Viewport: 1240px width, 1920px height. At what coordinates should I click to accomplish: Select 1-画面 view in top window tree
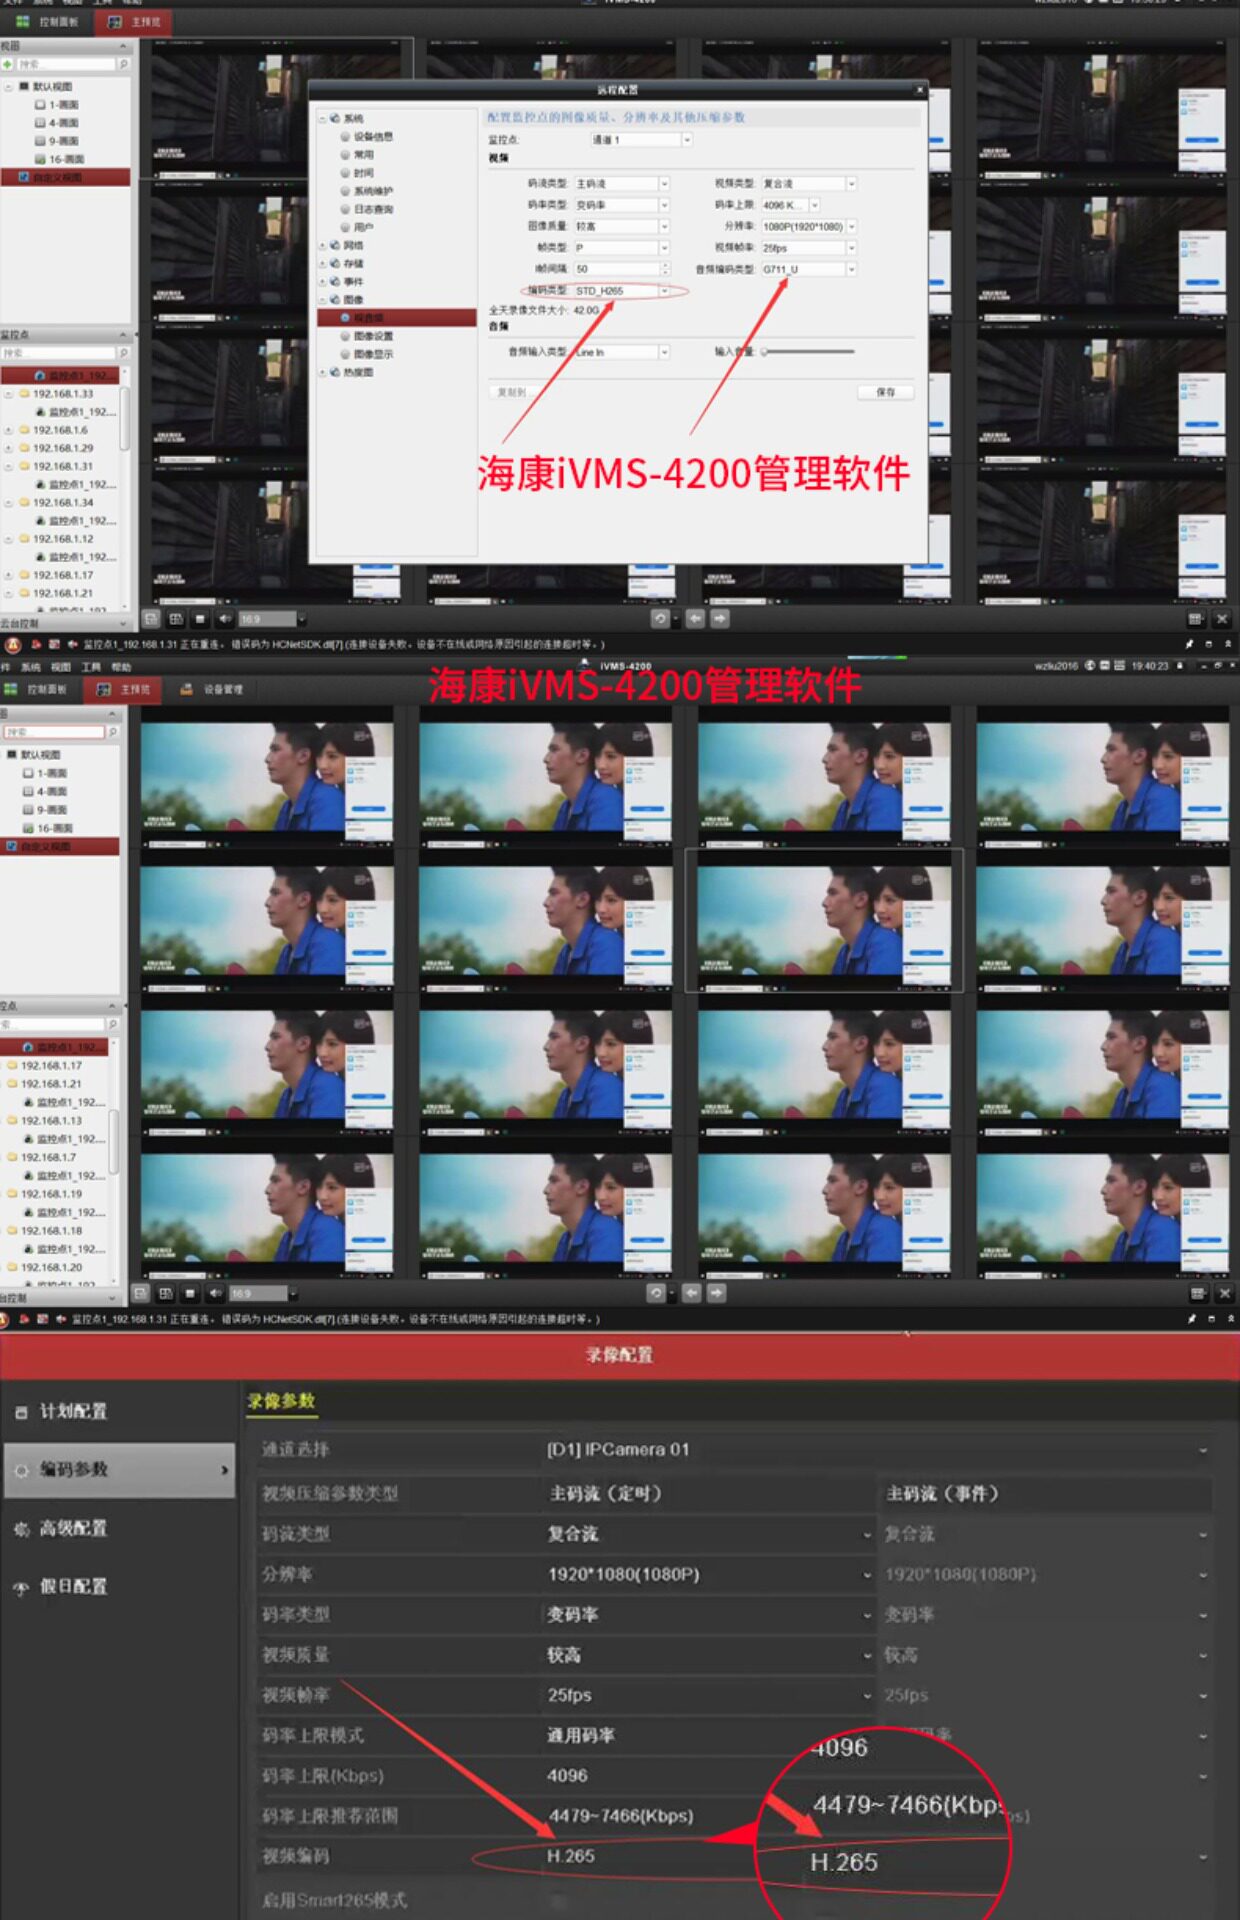click(57, 104)
